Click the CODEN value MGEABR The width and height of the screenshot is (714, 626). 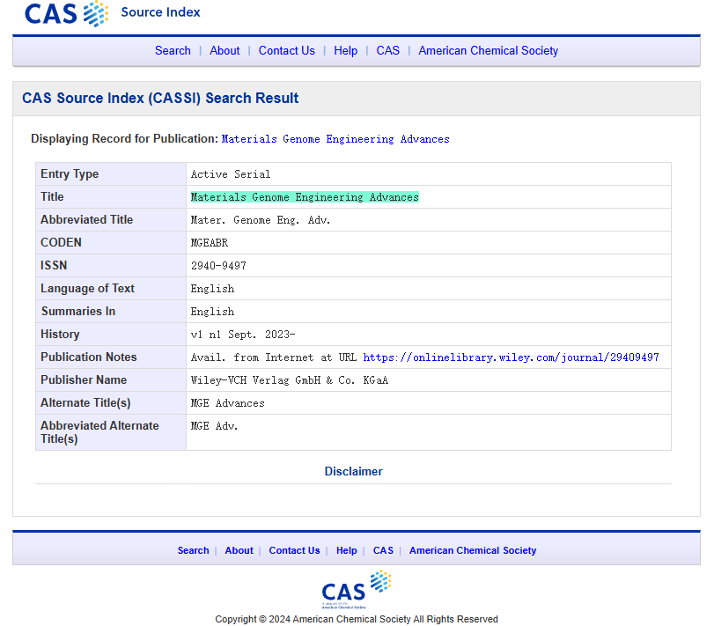coord(209,243)
